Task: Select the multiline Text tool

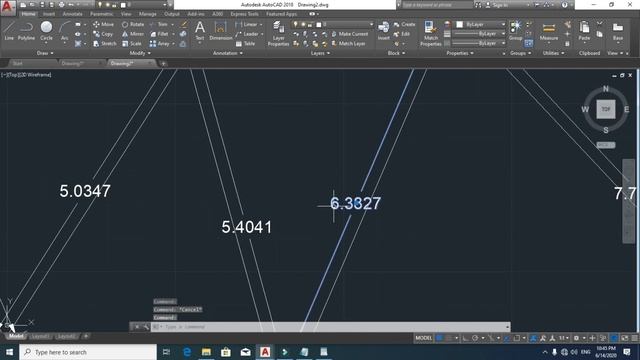Action: (x=200, y=31)
